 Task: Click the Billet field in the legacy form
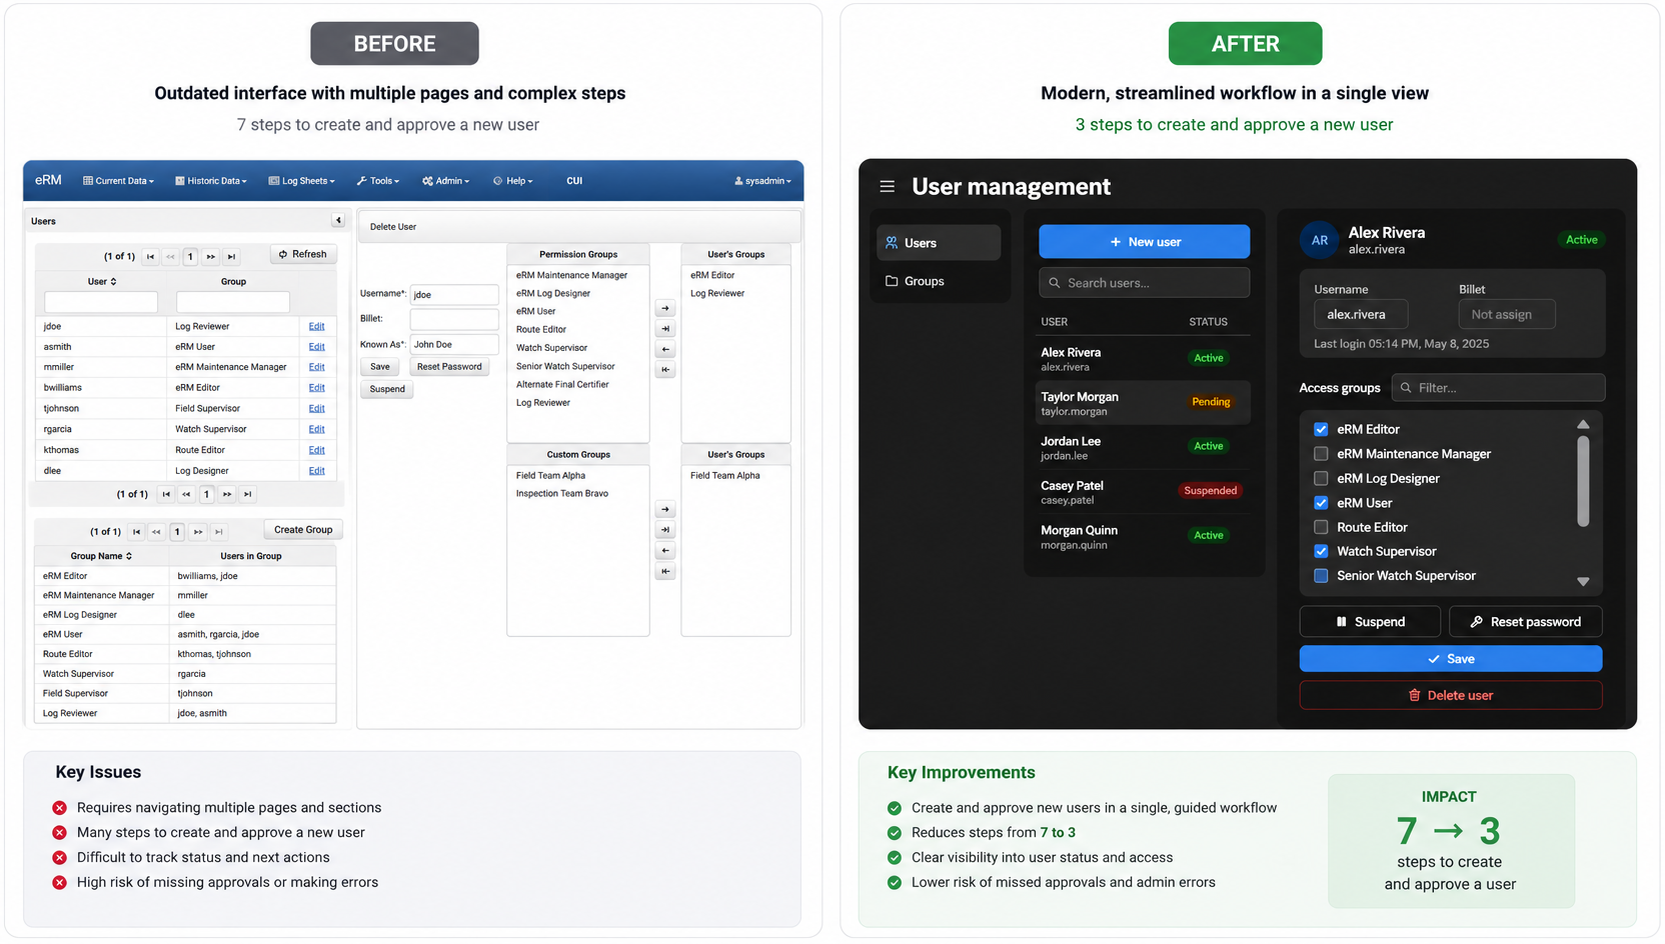click(x=454, y=319)
